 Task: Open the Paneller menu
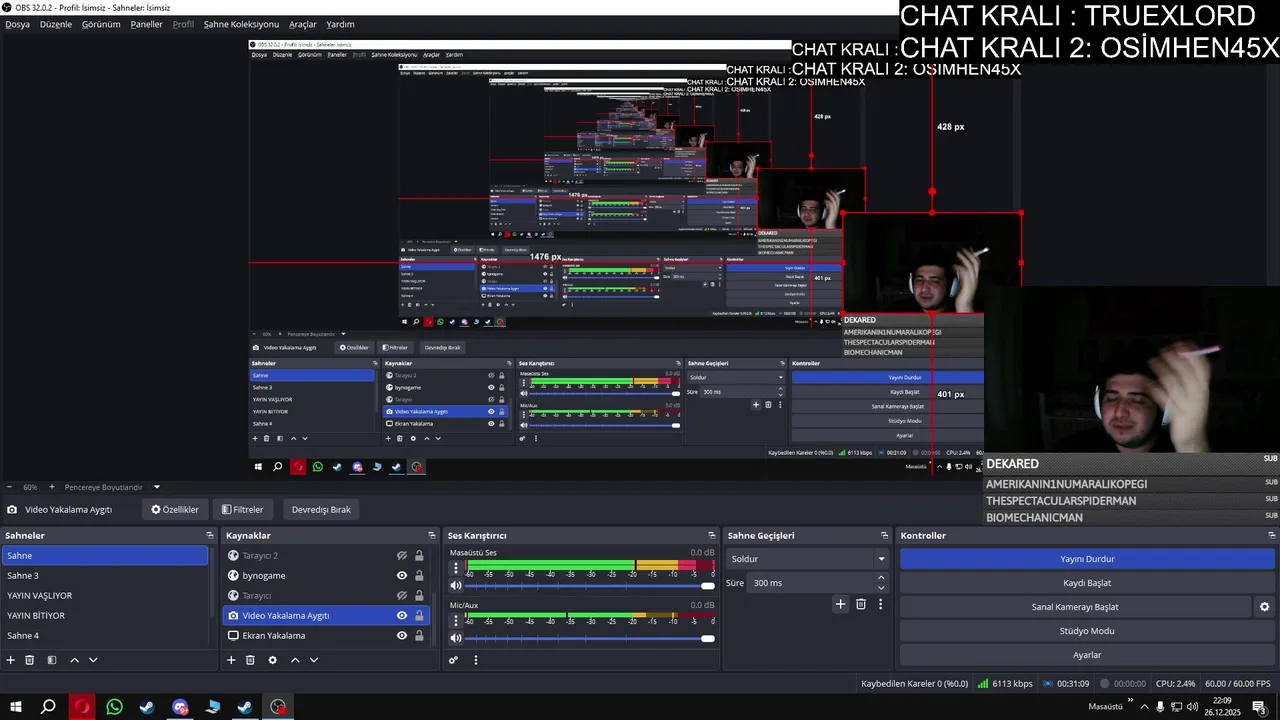146,24
